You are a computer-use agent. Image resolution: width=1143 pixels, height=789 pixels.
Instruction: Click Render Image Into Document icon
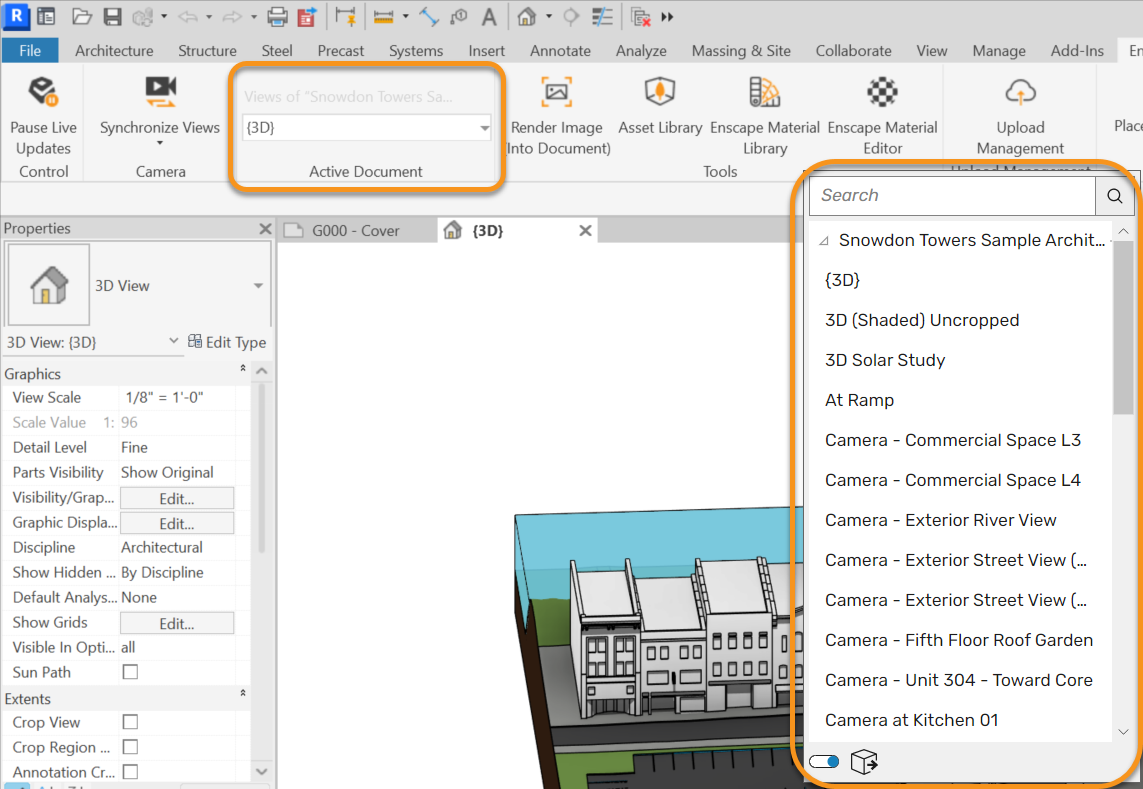[x=556, y=92]
